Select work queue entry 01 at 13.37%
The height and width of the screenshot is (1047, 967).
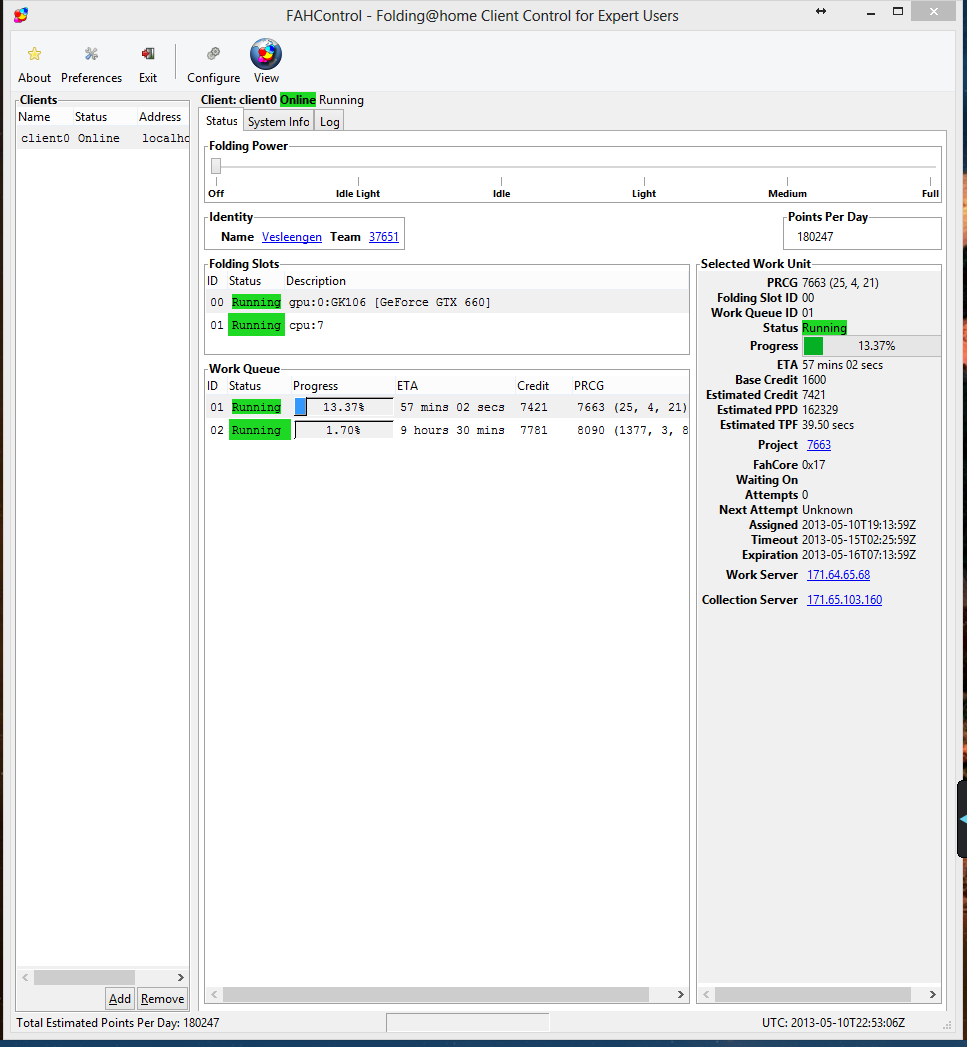tap(447, 407)
